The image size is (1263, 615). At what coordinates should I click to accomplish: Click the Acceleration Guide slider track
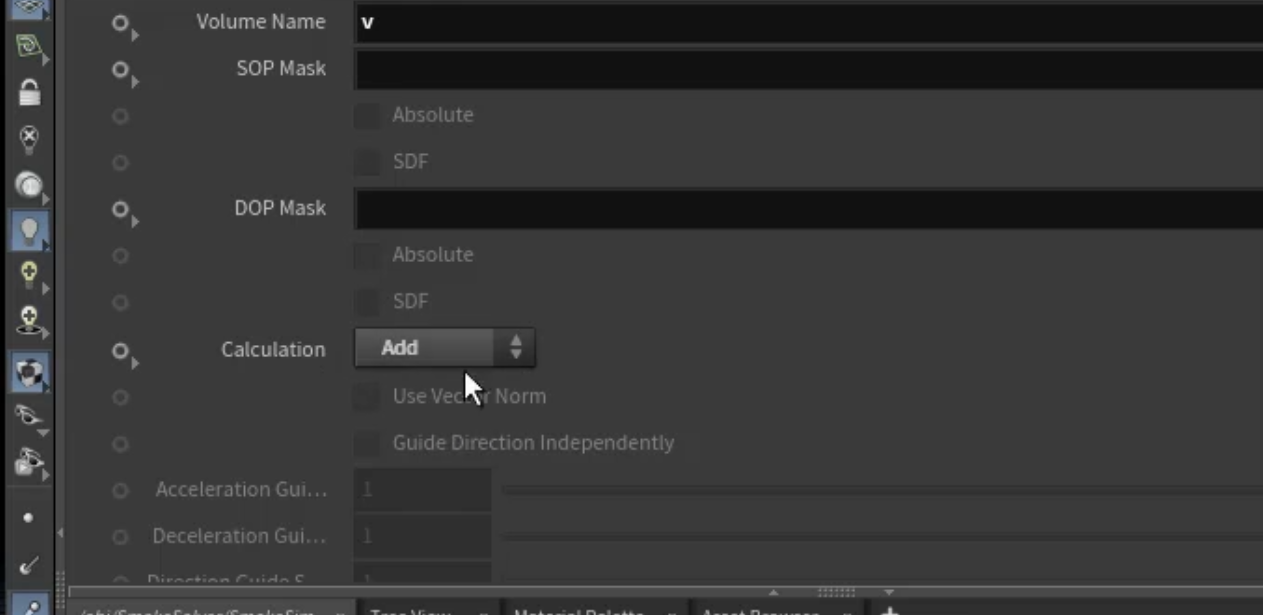(882, 490)
